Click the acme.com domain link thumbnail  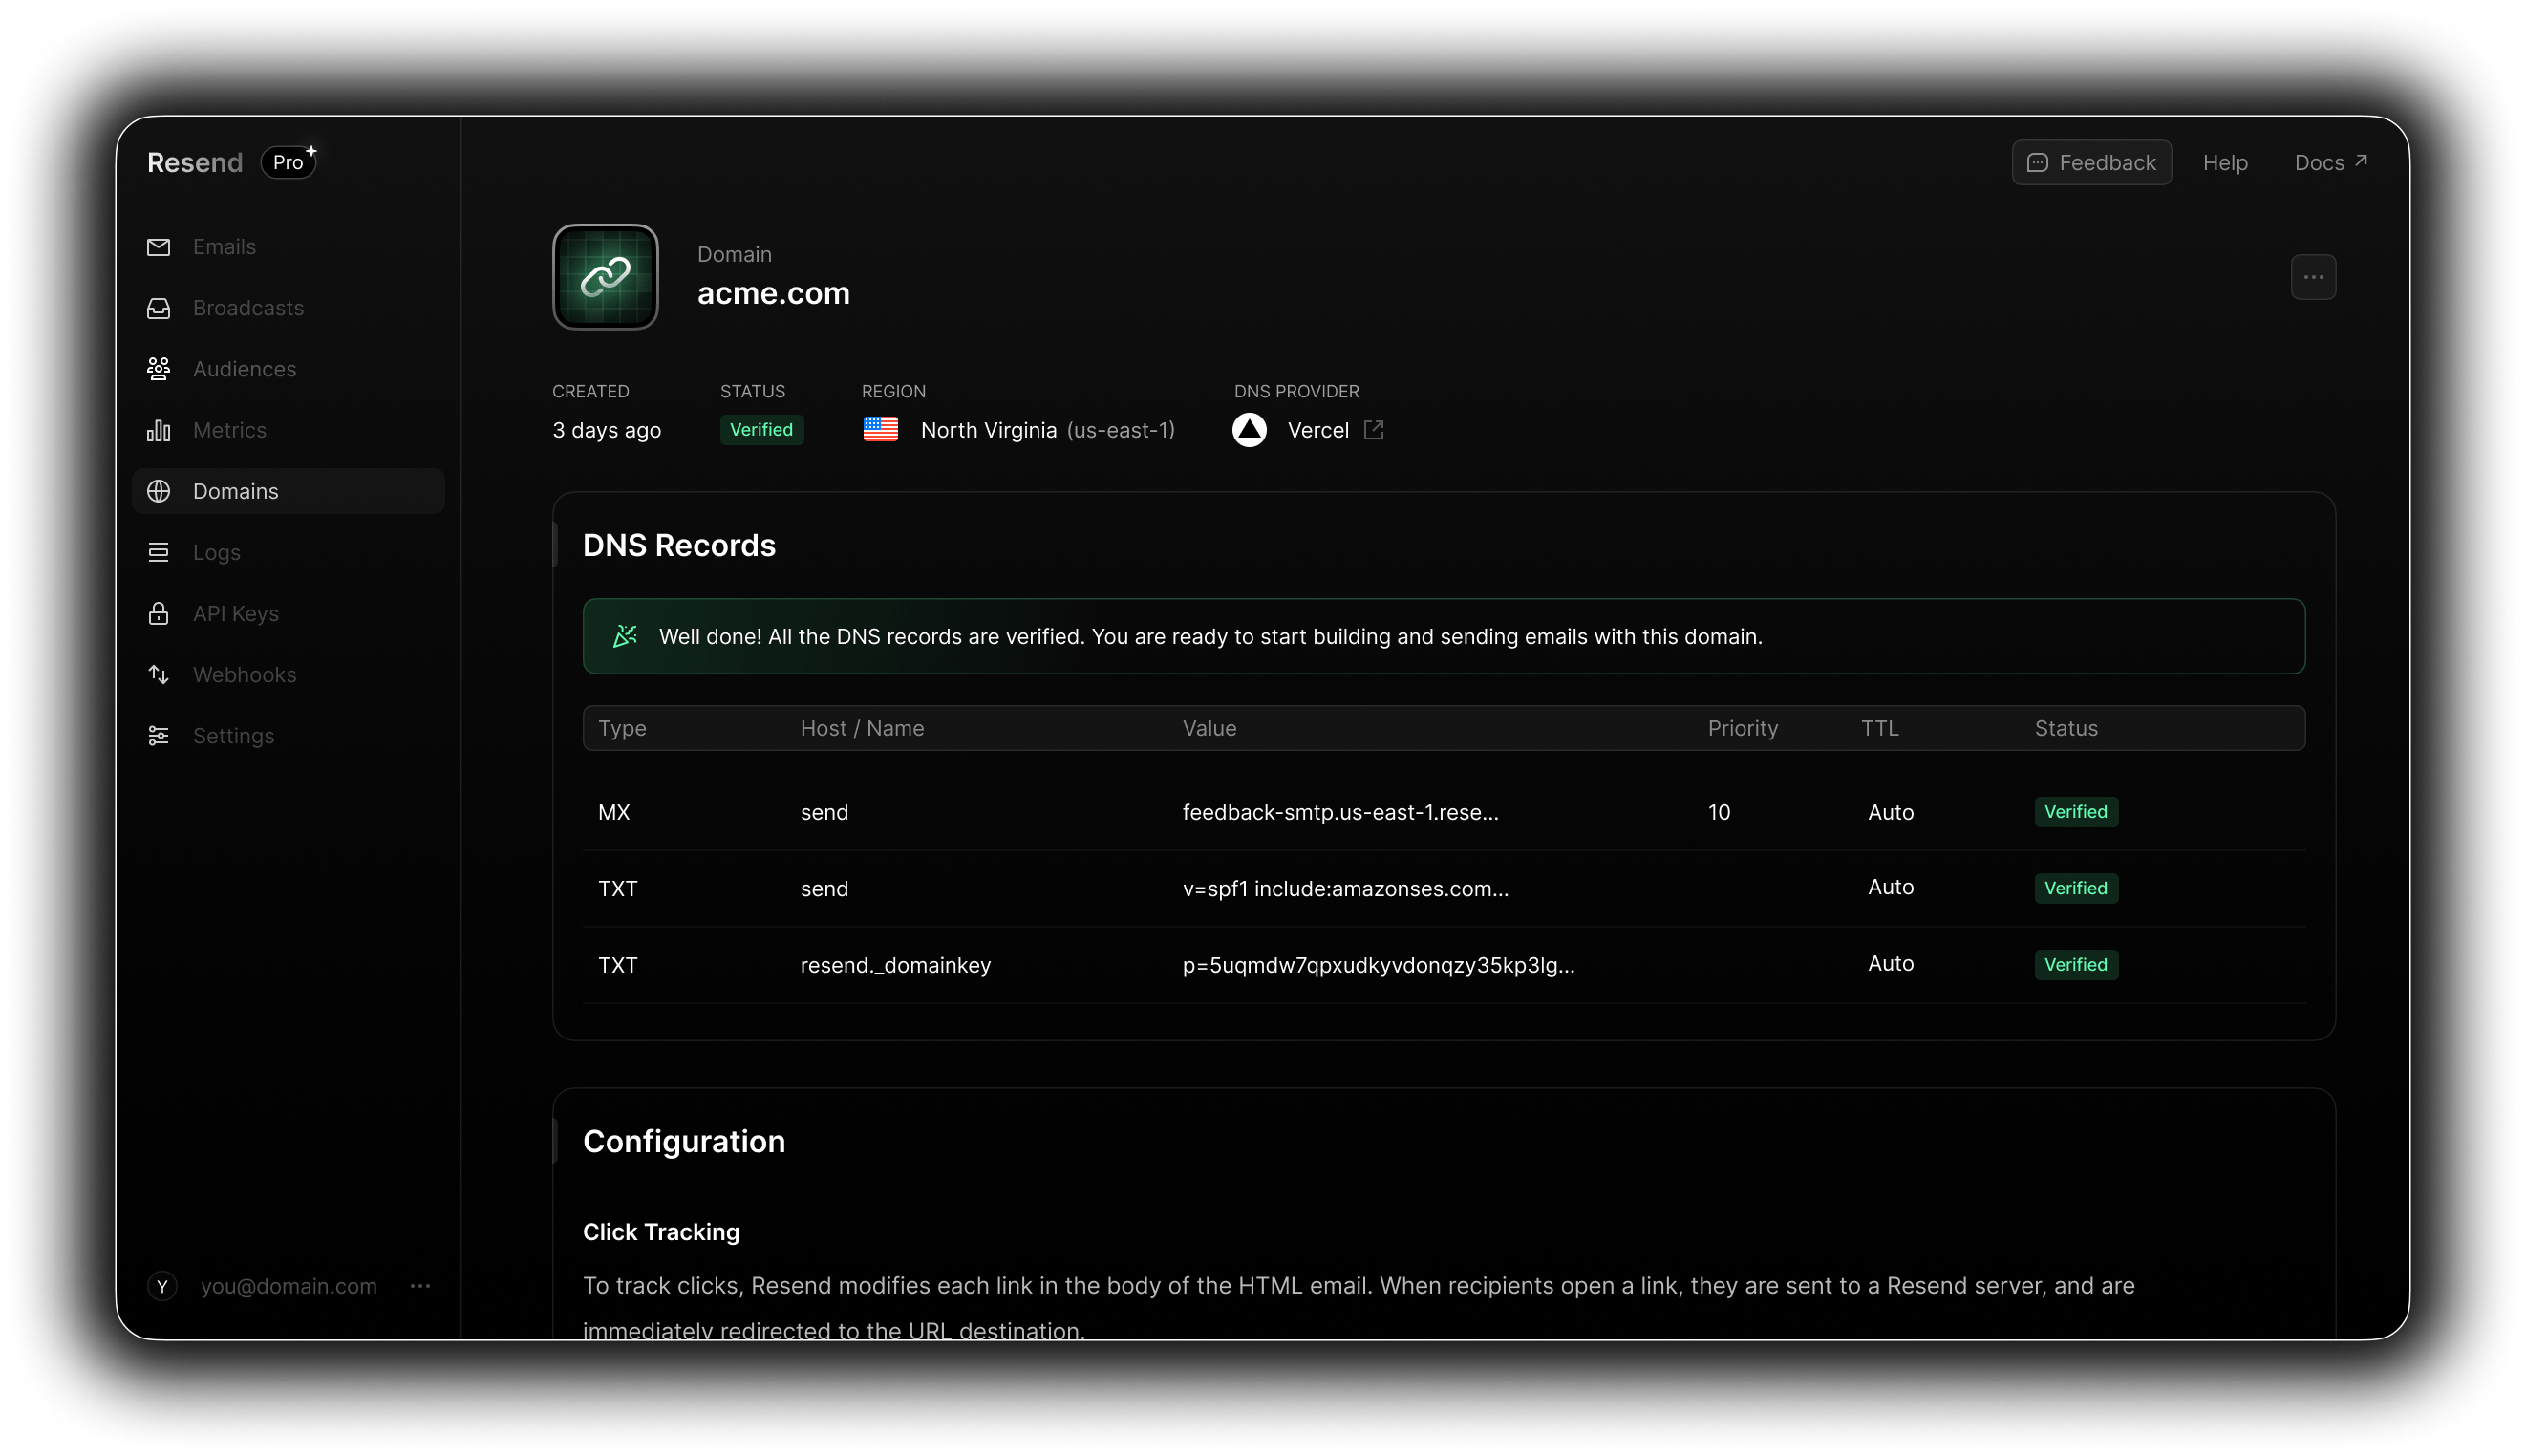point(605,277)
